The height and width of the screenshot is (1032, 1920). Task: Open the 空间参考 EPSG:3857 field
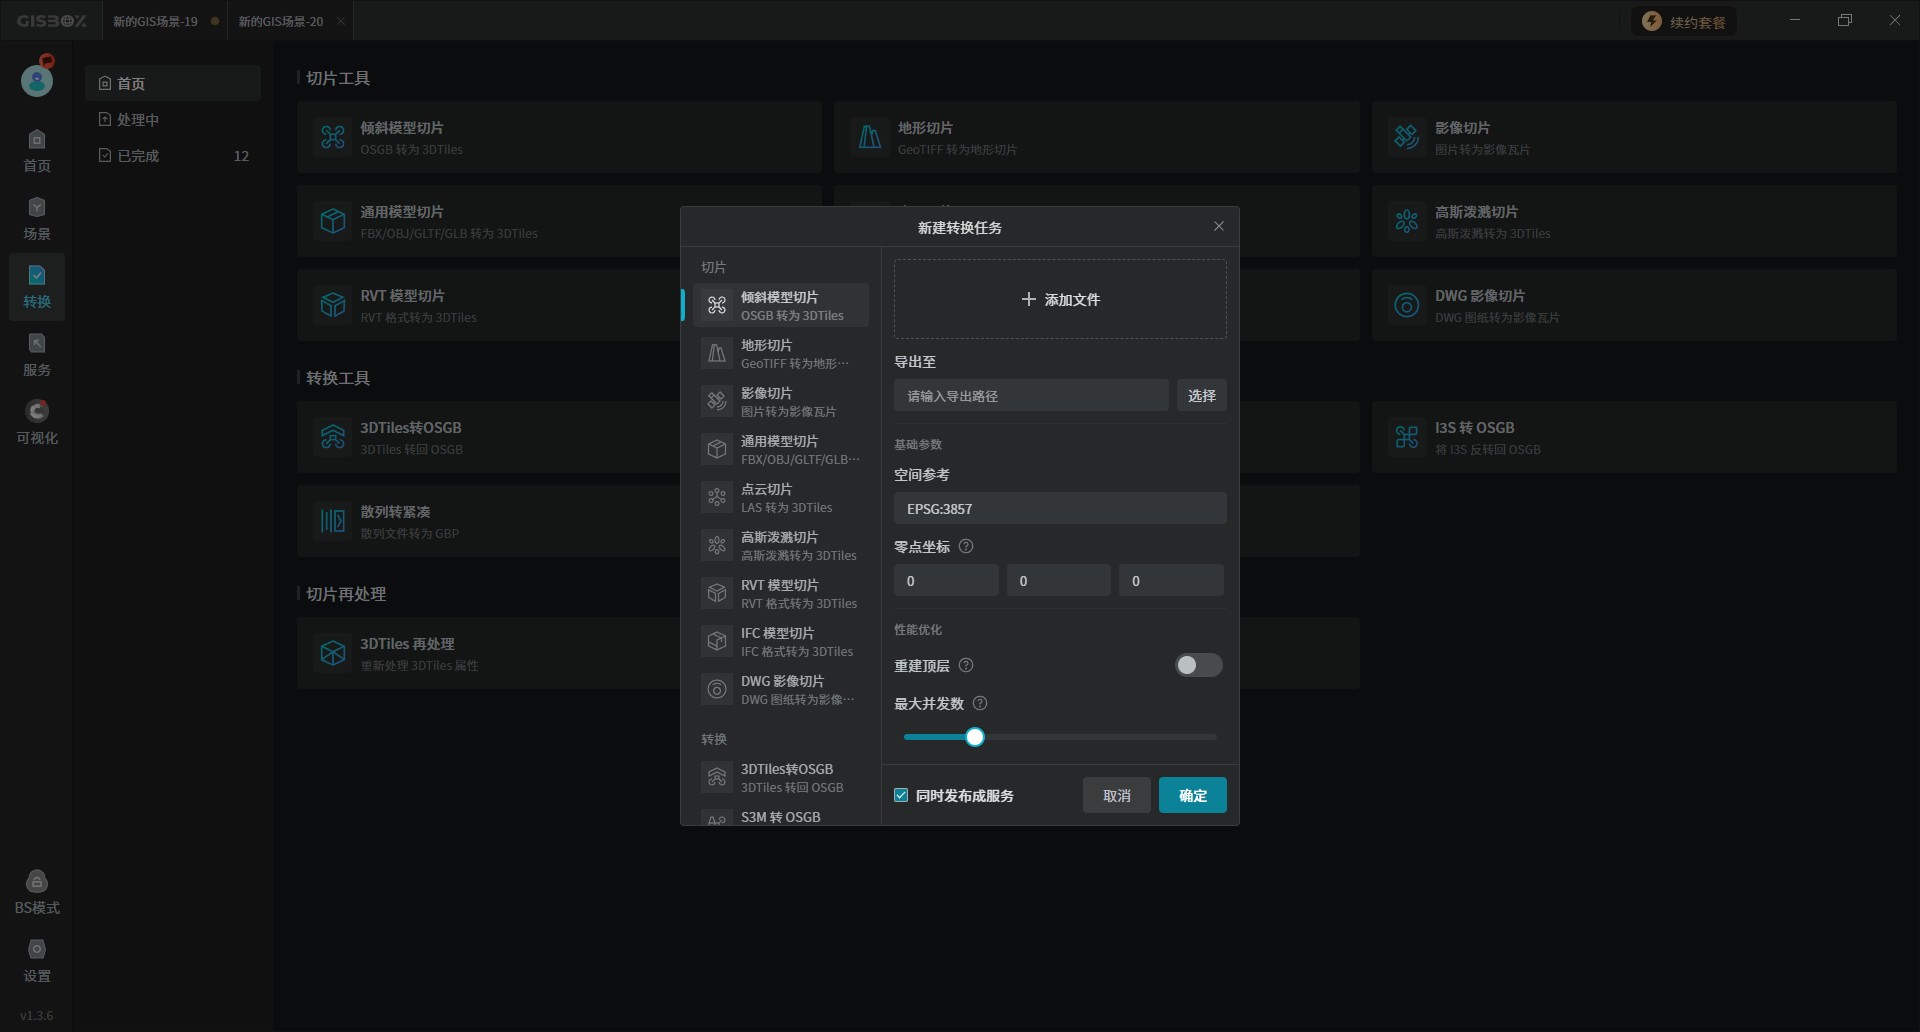(1059, 509)
